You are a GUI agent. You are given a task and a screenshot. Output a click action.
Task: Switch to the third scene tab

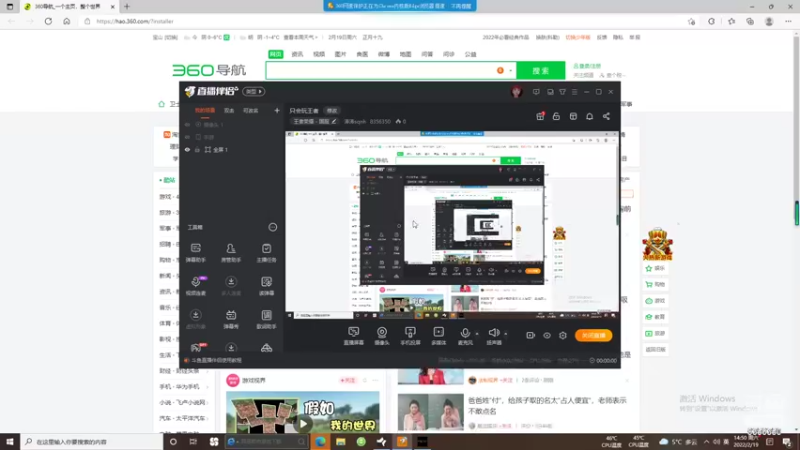251,111
